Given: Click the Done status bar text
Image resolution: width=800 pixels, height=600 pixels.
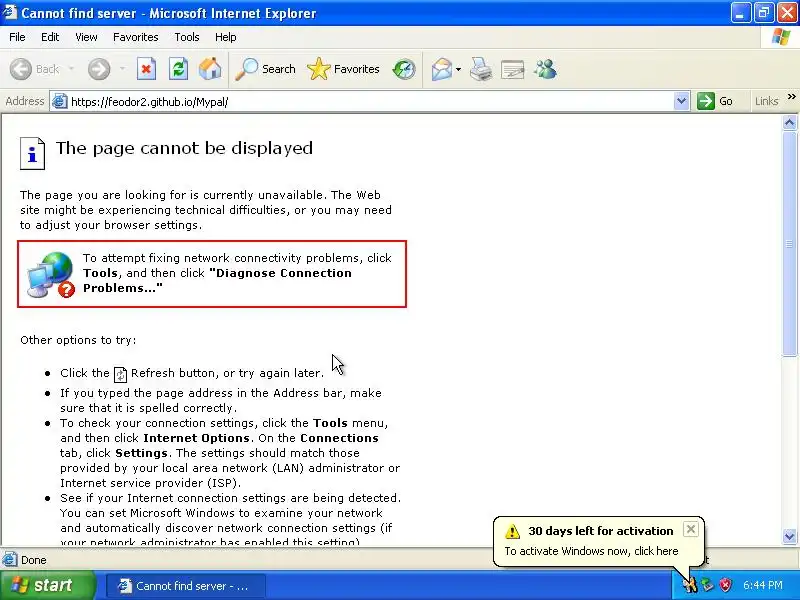Looking at the screenshot, I should pos(34,560).
